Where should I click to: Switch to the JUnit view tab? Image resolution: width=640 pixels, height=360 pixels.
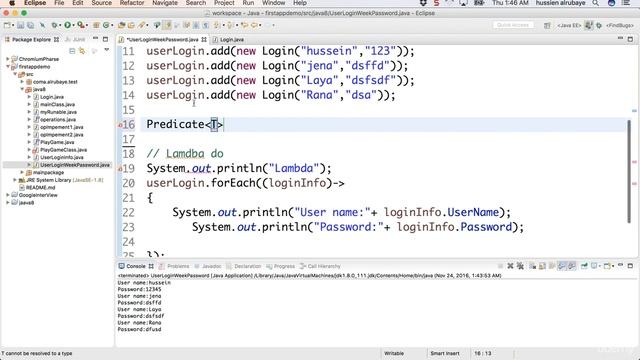(x=76, y=40)
